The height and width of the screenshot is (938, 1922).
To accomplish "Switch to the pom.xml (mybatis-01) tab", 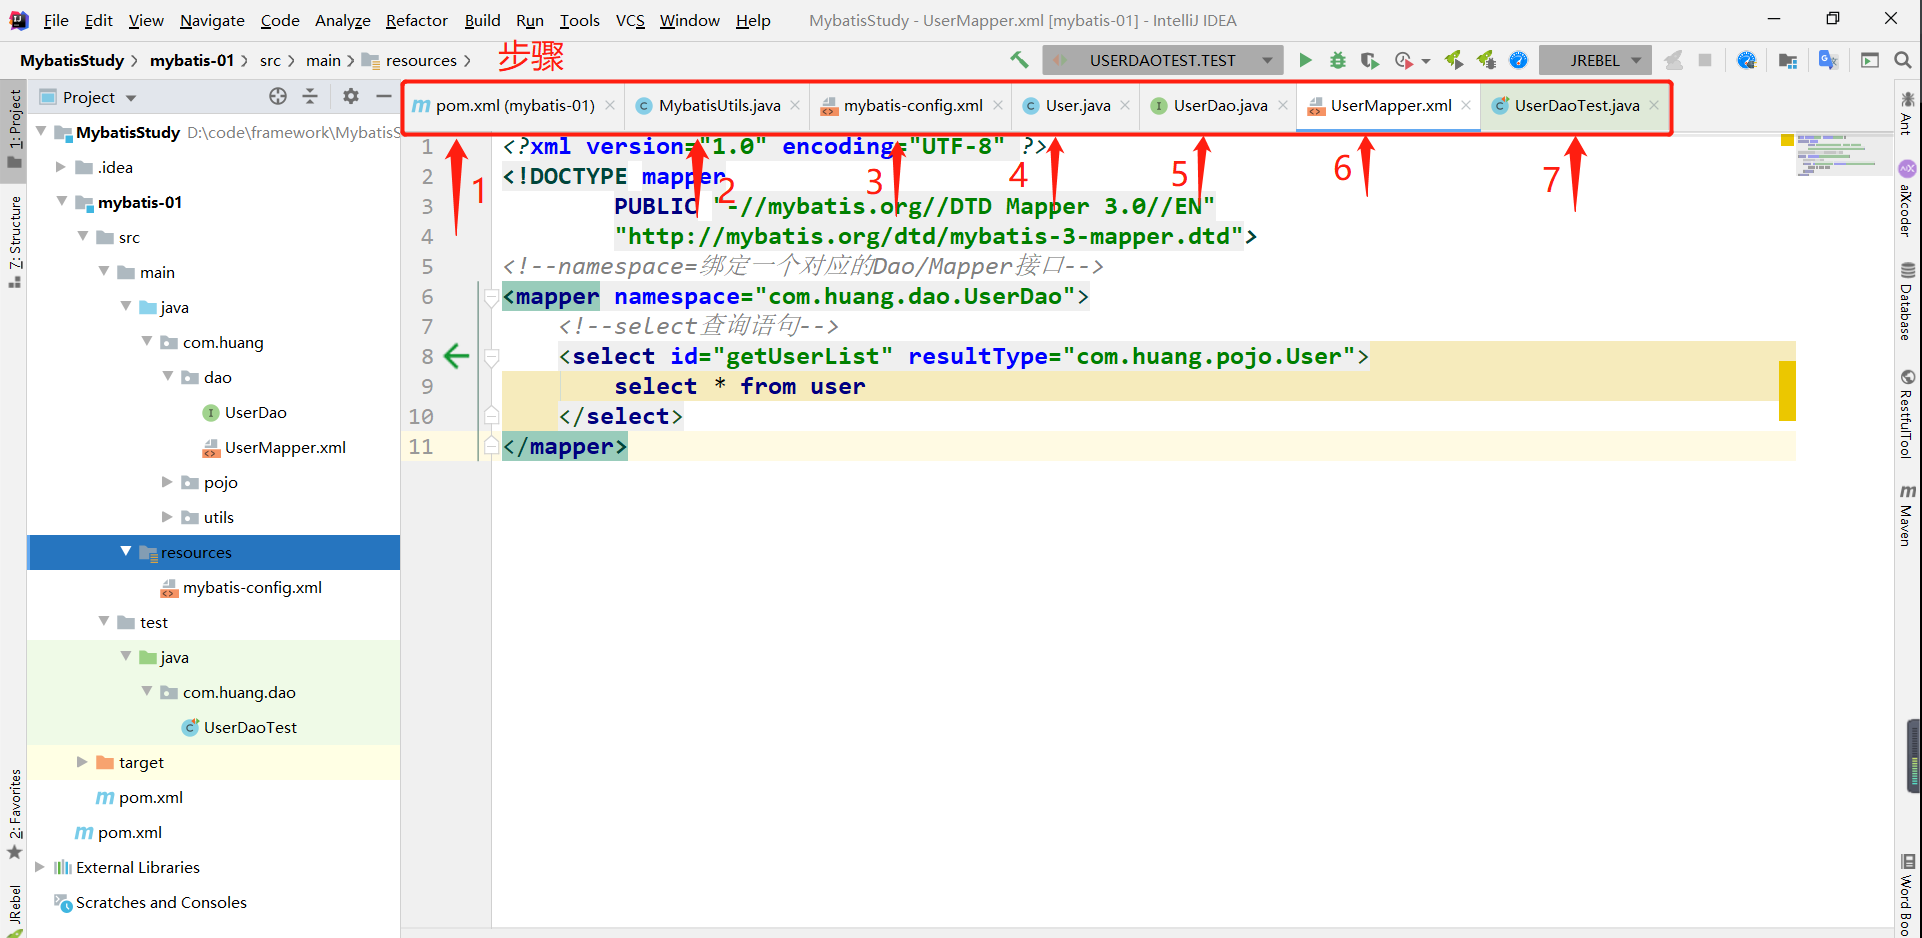I will tap(514, 105).
